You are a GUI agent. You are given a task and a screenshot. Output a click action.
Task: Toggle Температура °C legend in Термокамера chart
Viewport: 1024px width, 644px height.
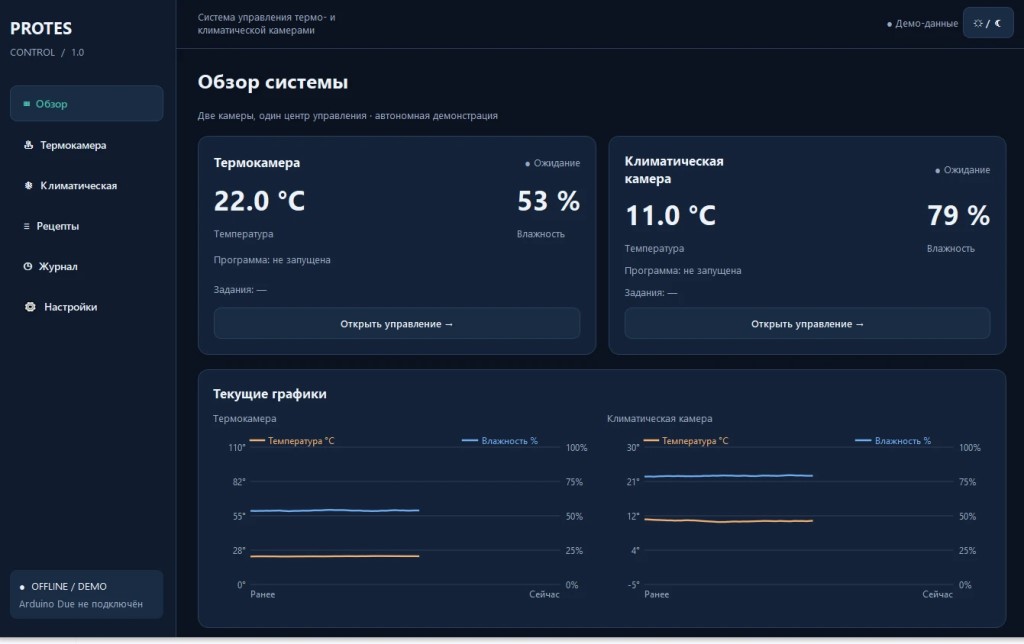tap(292, 441)
